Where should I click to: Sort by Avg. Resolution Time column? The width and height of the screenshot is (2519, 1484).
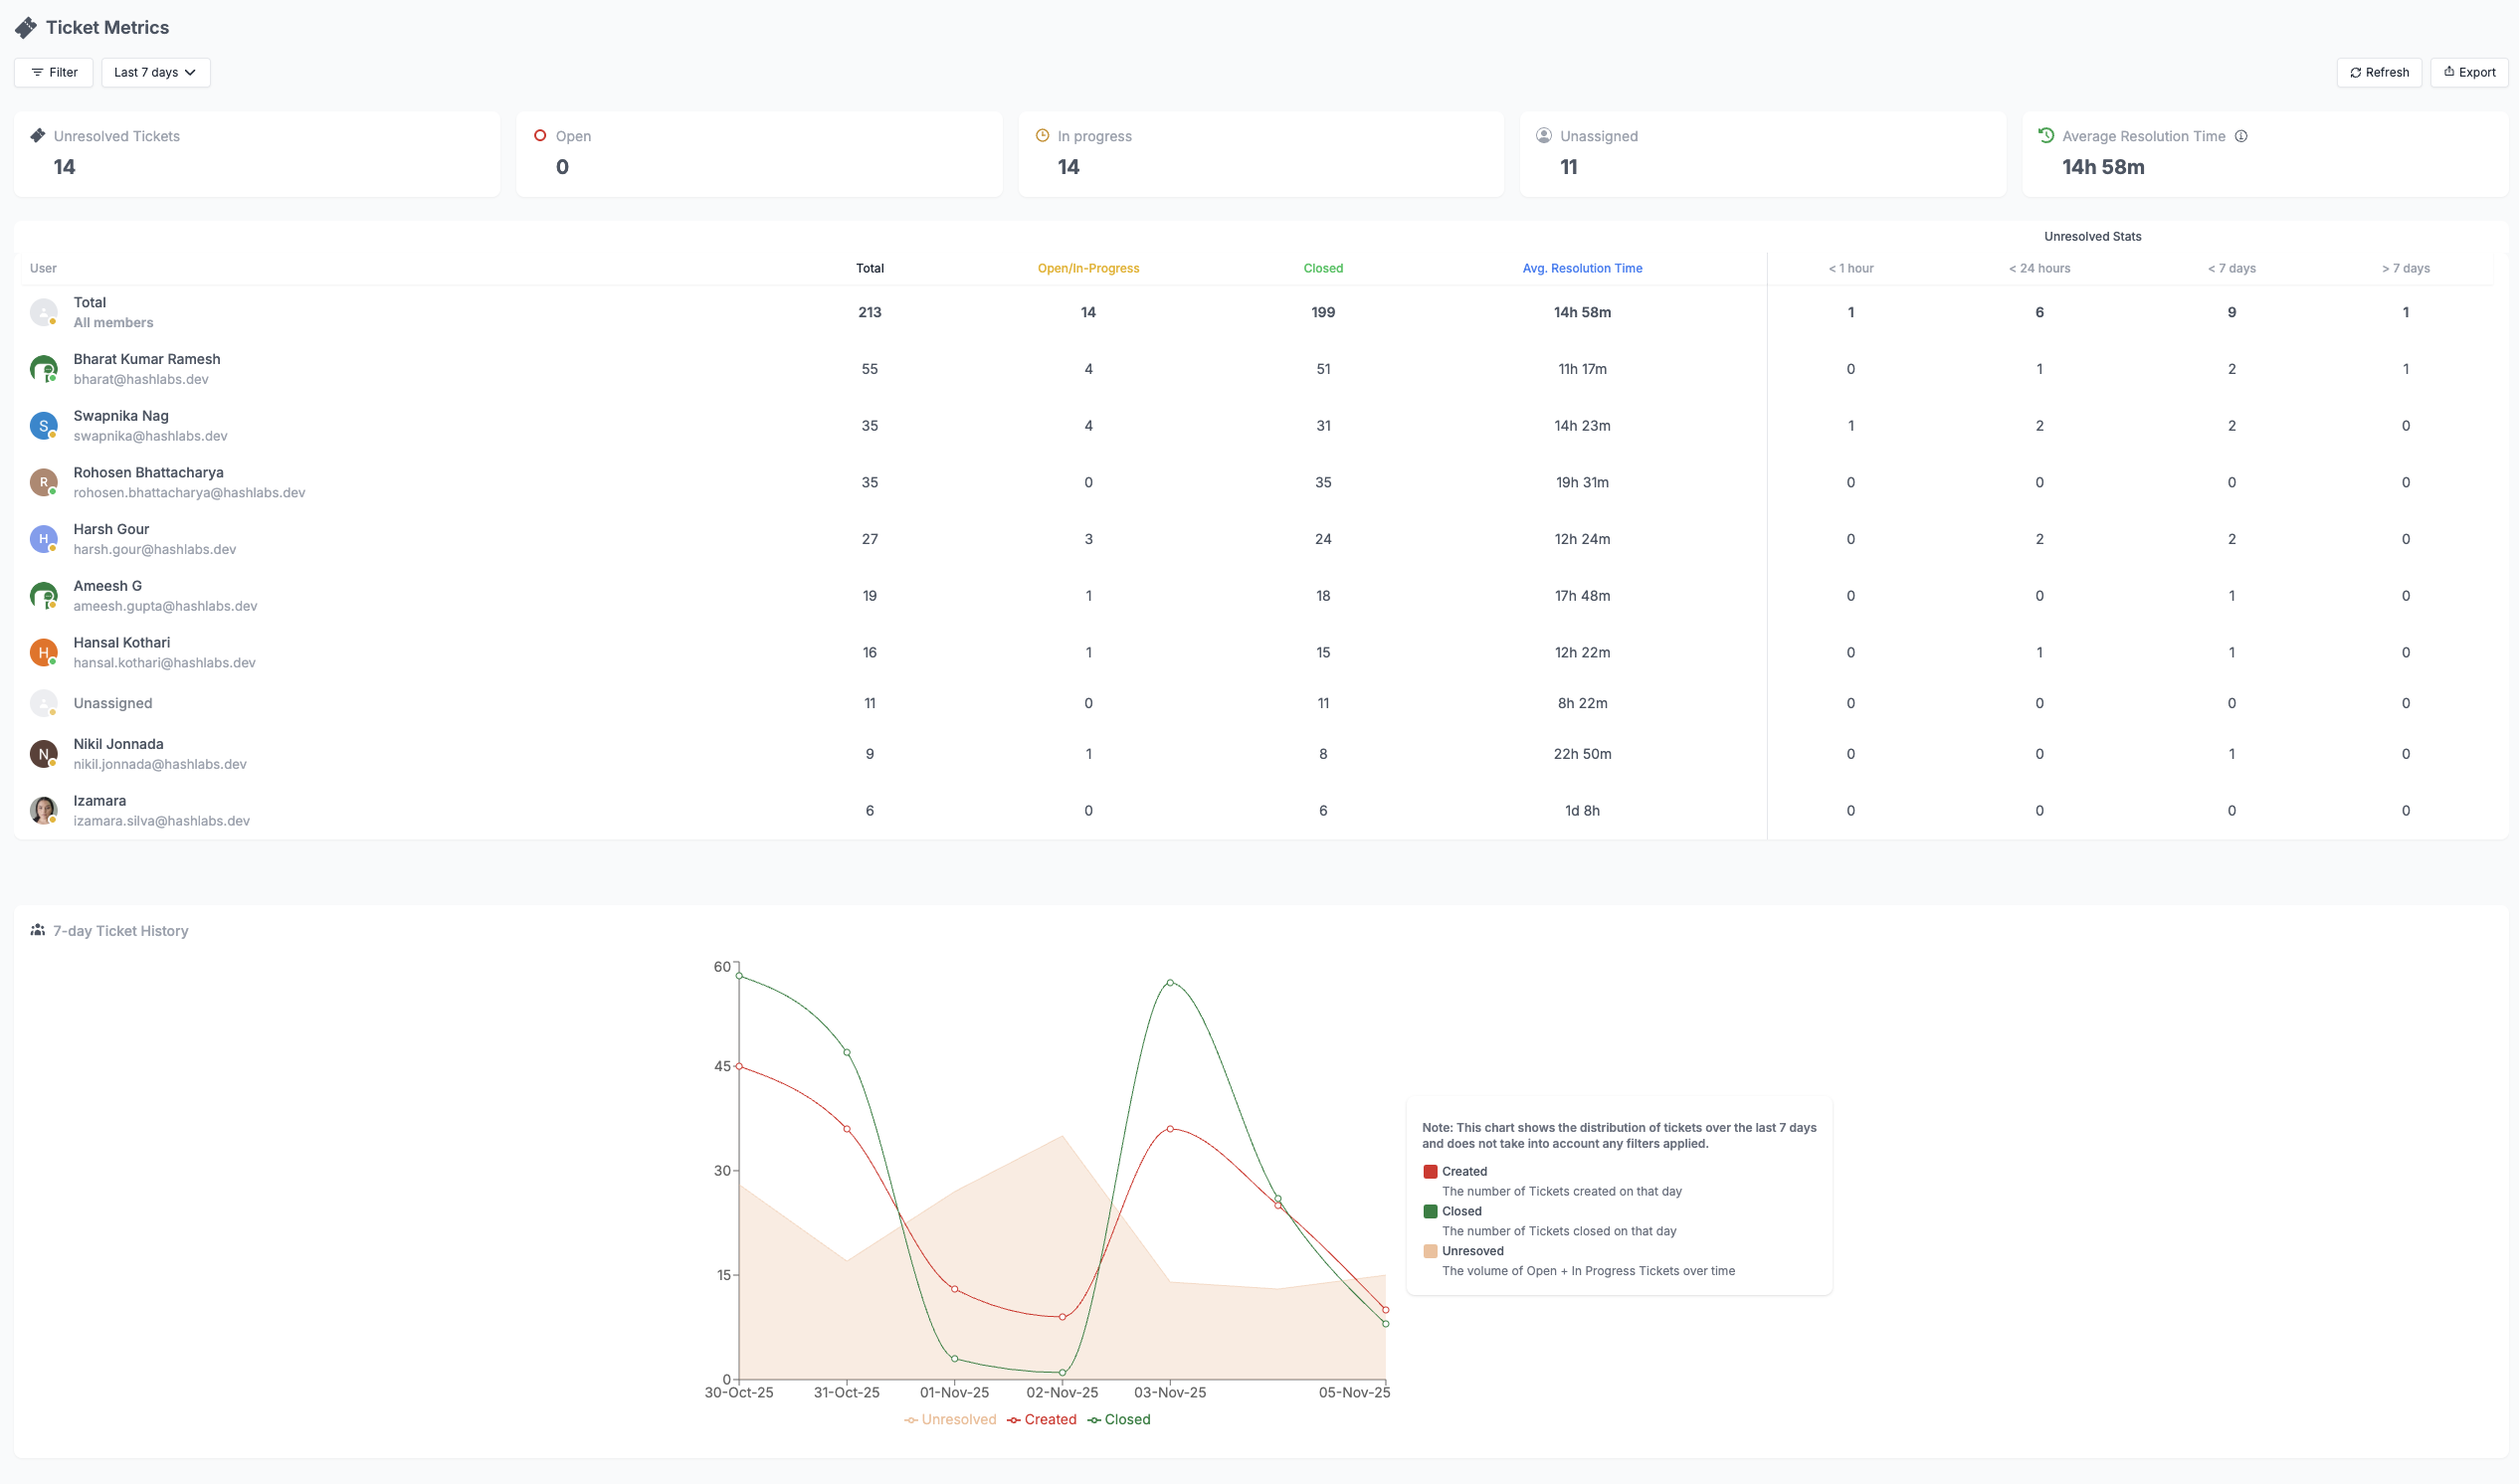(x=1582, y=268)
